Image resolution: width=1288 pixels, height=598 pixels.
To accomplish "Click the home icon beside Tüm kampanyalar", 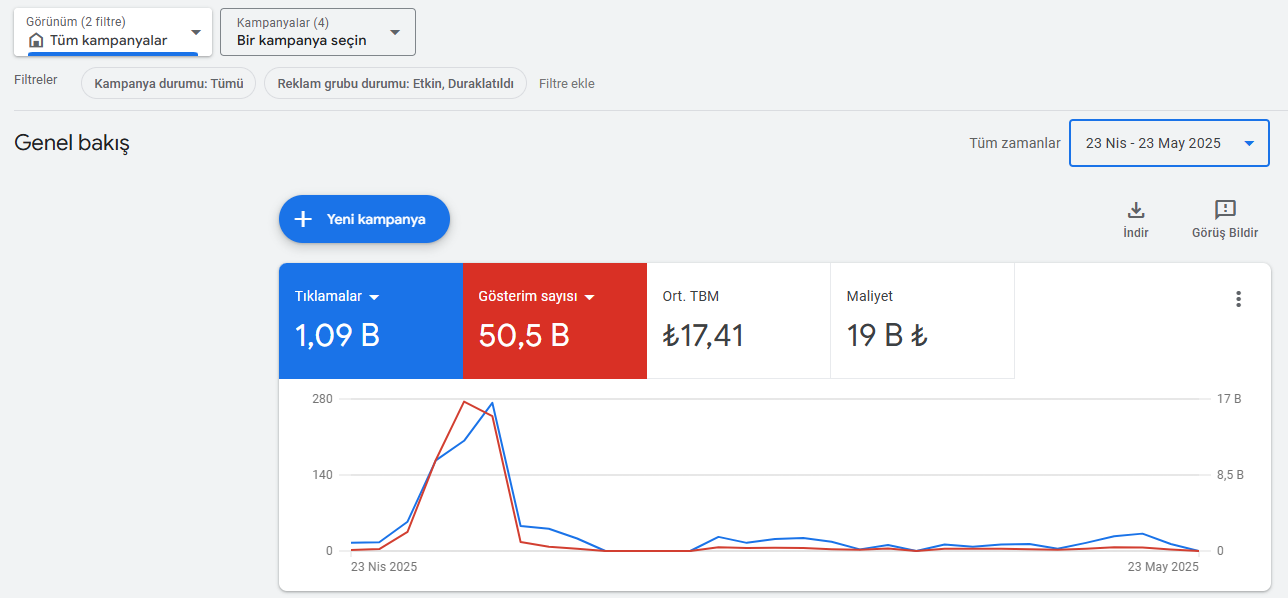I will coord(36,41).
